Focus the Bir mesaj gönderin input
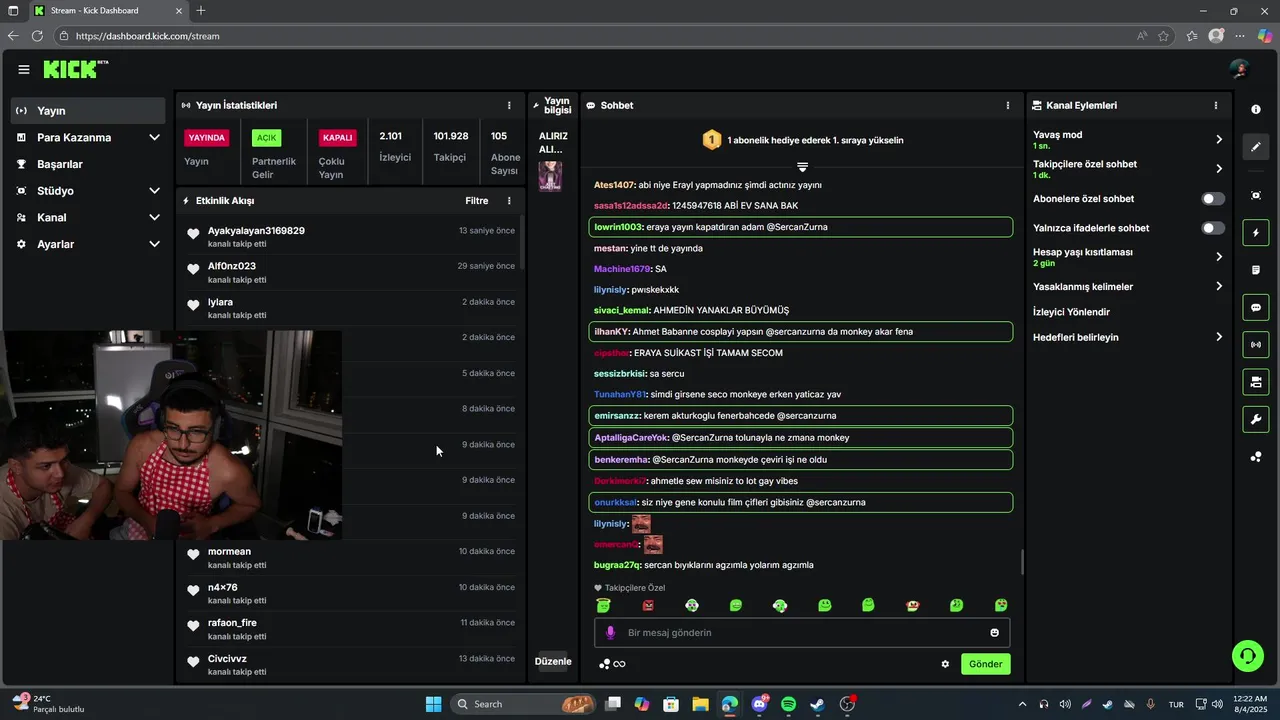Image resolution: width=1280 pixels, height=720 pixels. pyautogui.click(x=802, y=632)
